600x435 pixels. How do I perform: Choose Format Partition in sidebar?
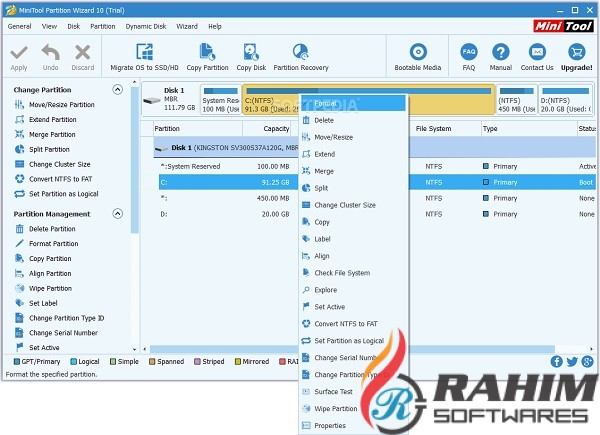(x=46, y=244)
